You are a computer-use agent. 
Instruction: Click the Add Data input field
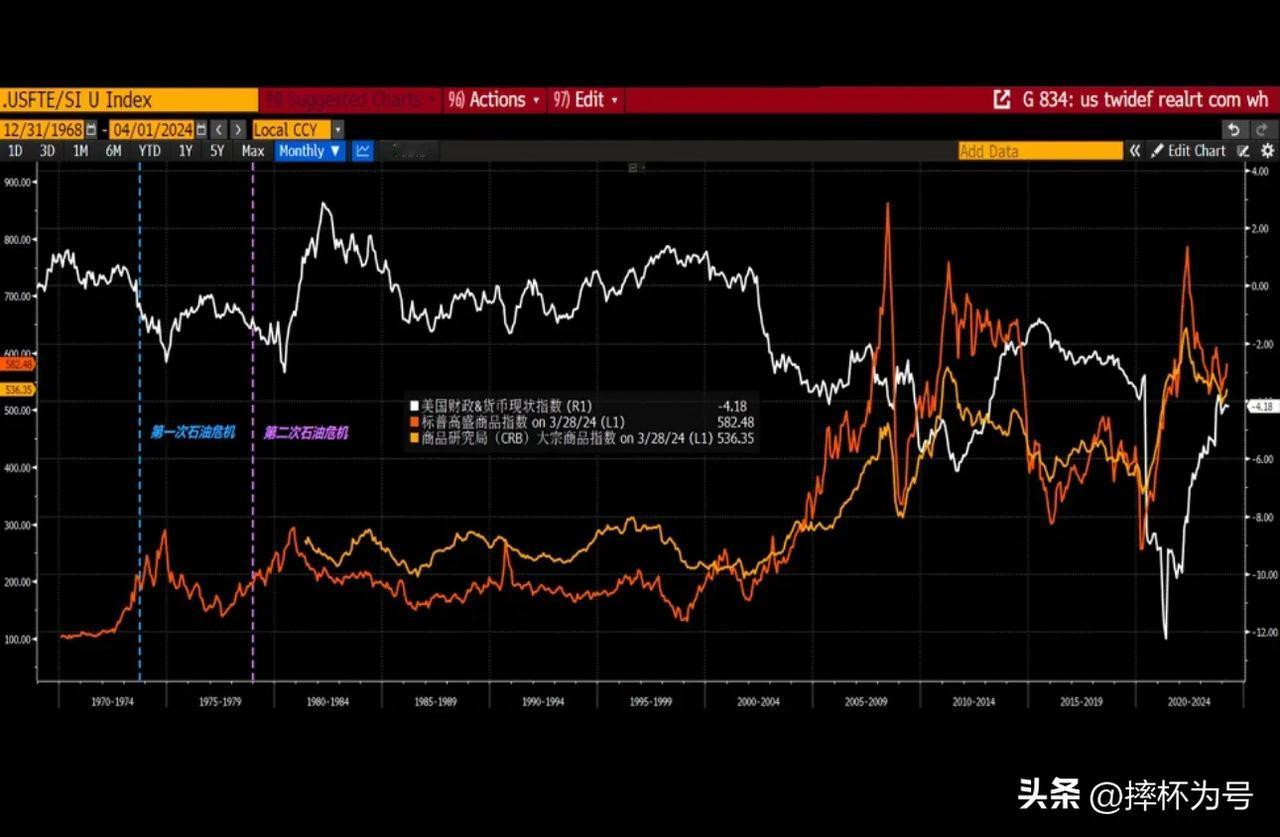[x=1040, y=151]
